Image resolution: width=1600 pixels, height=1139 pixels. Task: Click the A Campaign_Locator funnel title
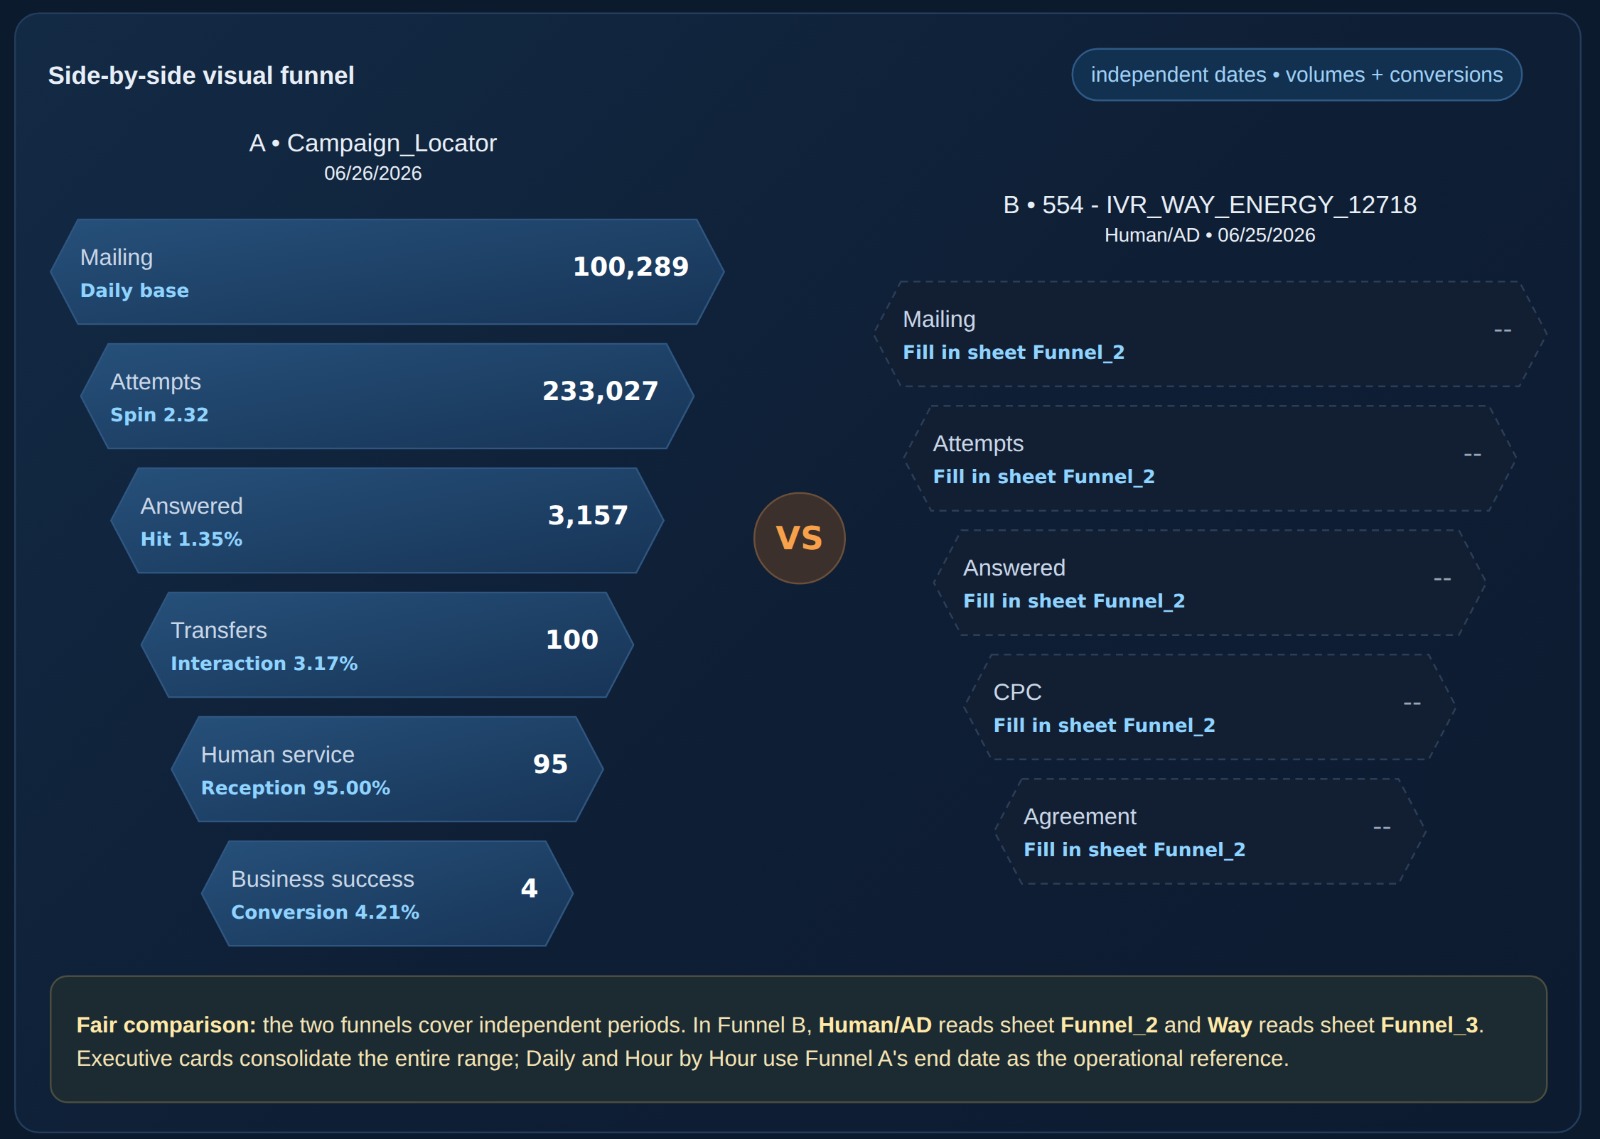(x=373, y=143)
